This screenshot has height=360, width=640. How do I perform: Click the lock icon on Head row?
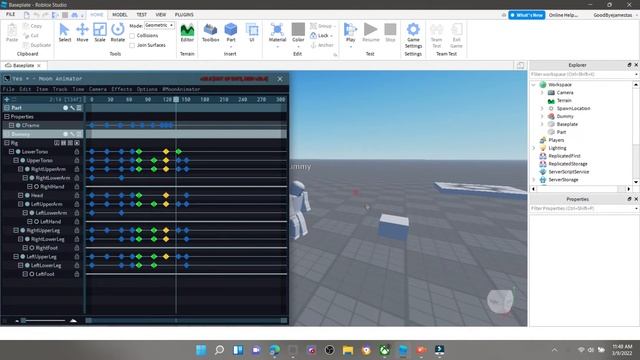pos(77,195)
